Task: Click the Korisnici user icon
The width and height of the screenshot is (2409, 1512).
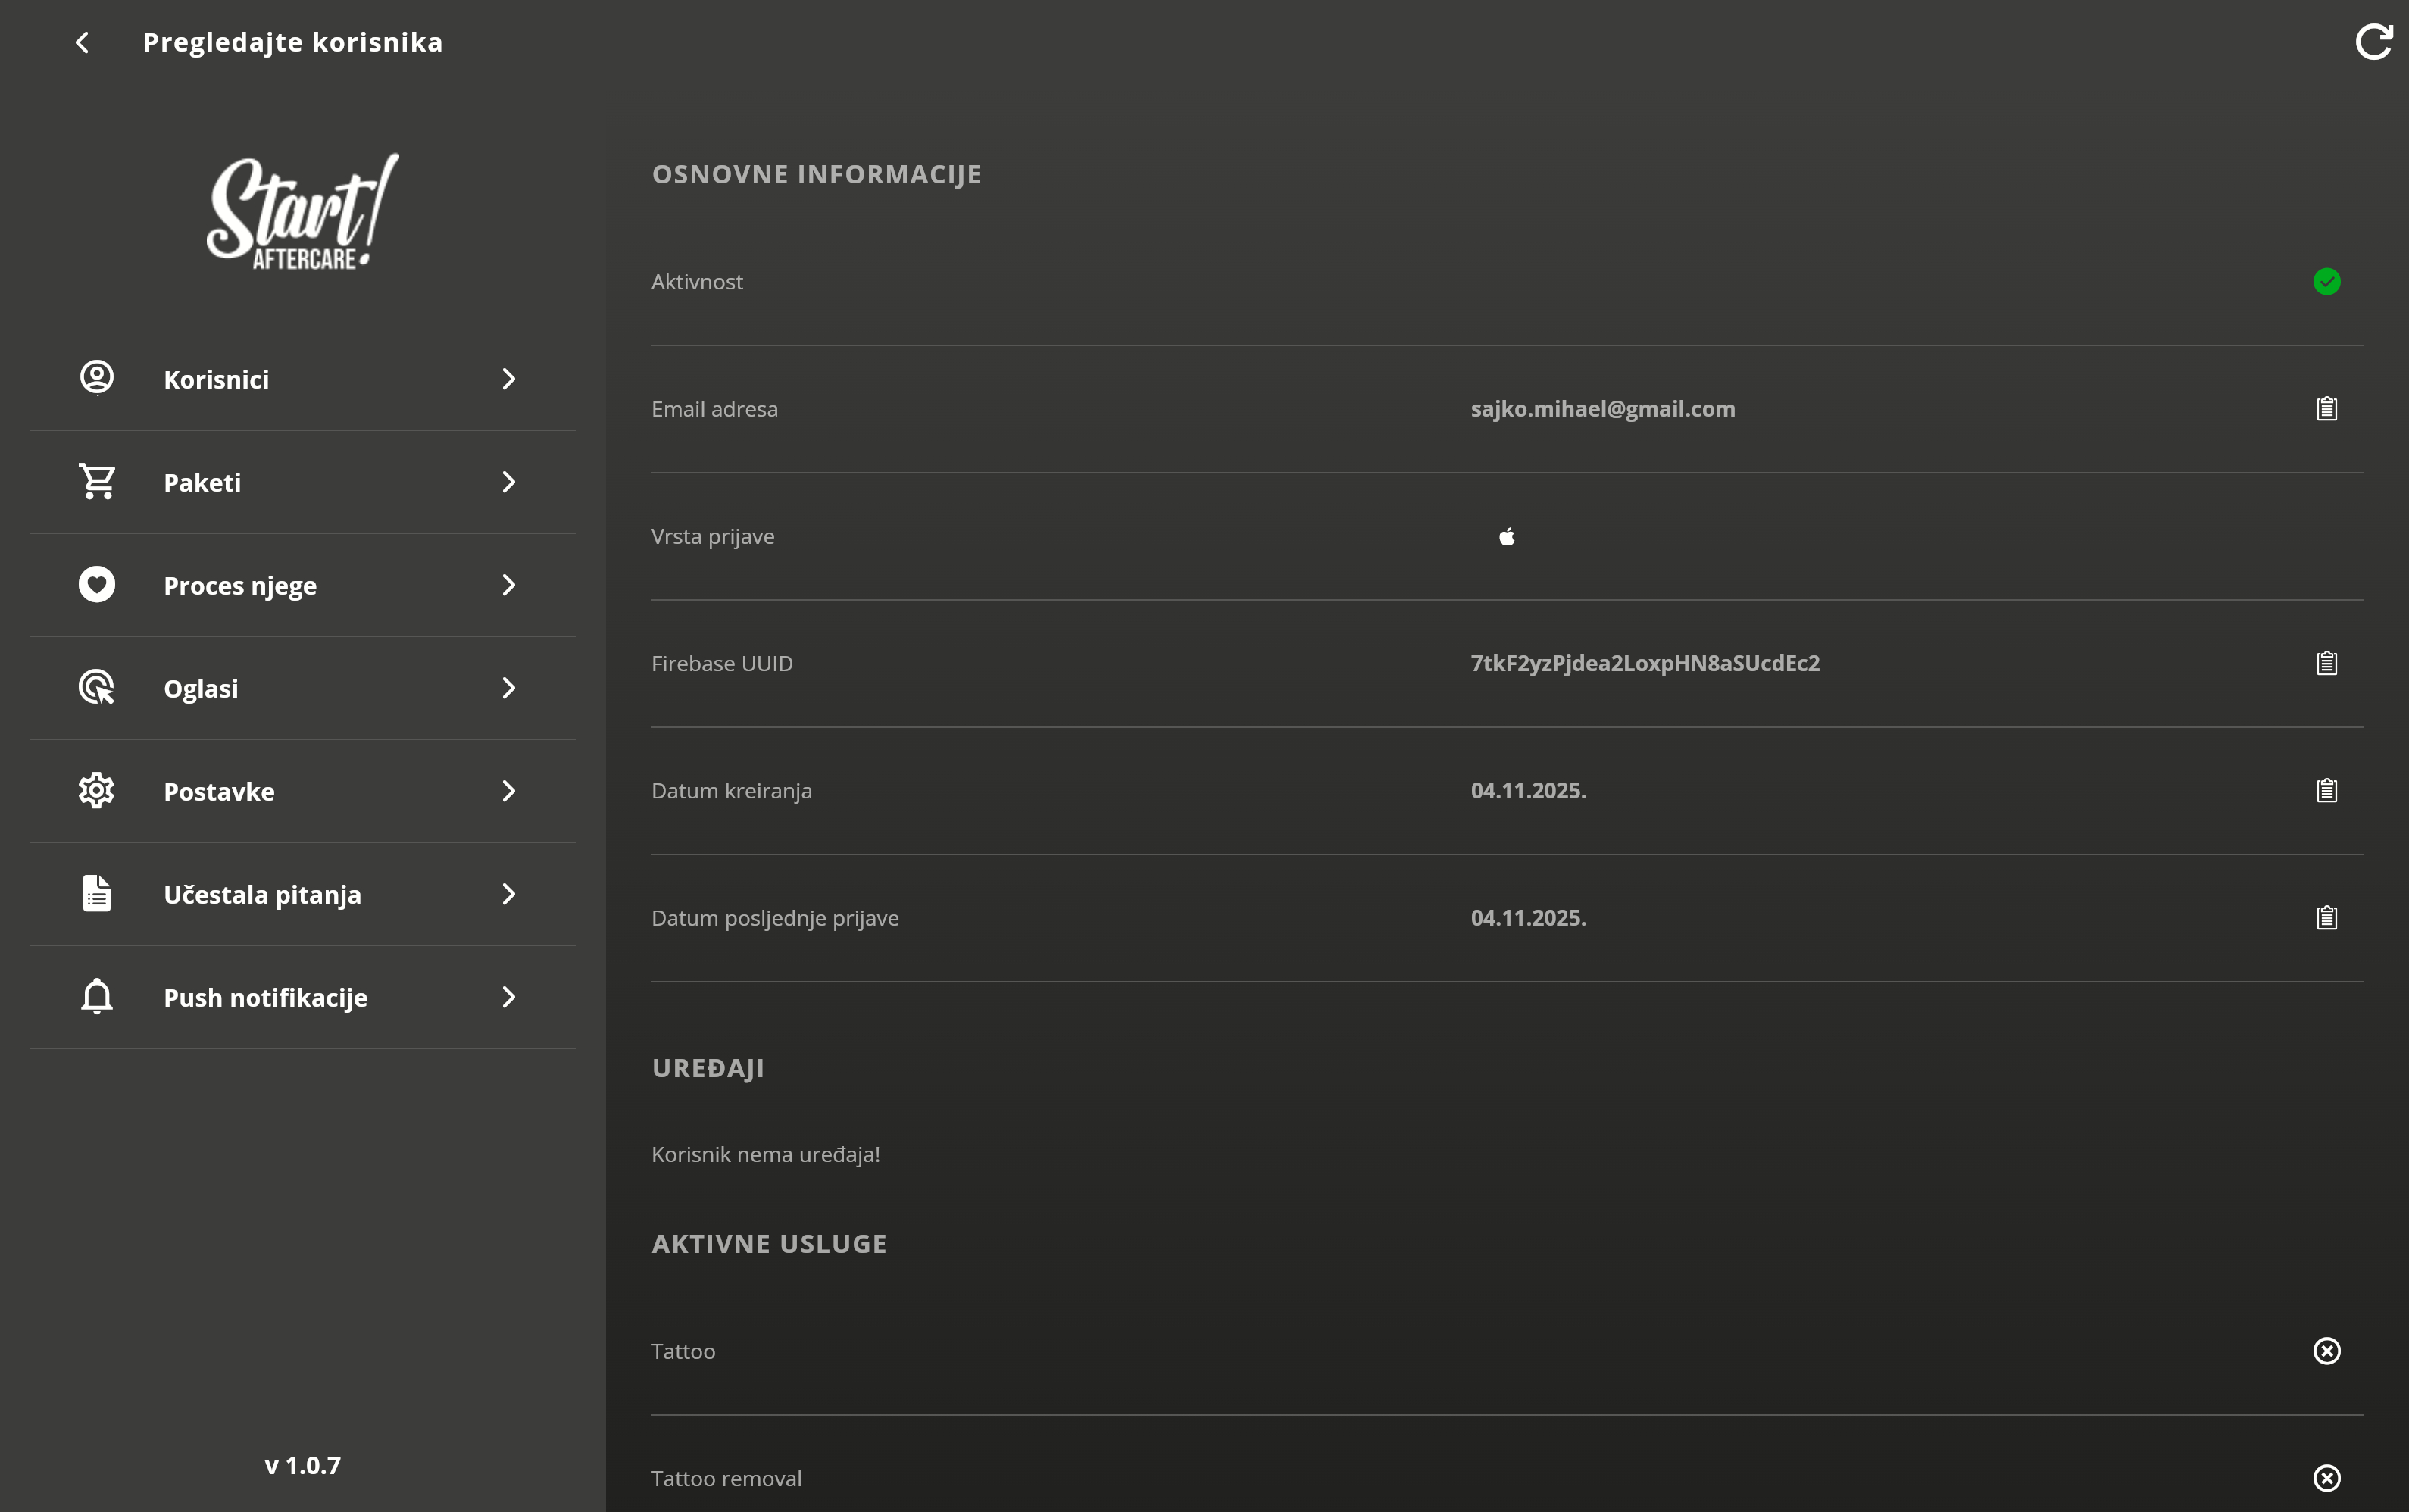Action: 97,378
